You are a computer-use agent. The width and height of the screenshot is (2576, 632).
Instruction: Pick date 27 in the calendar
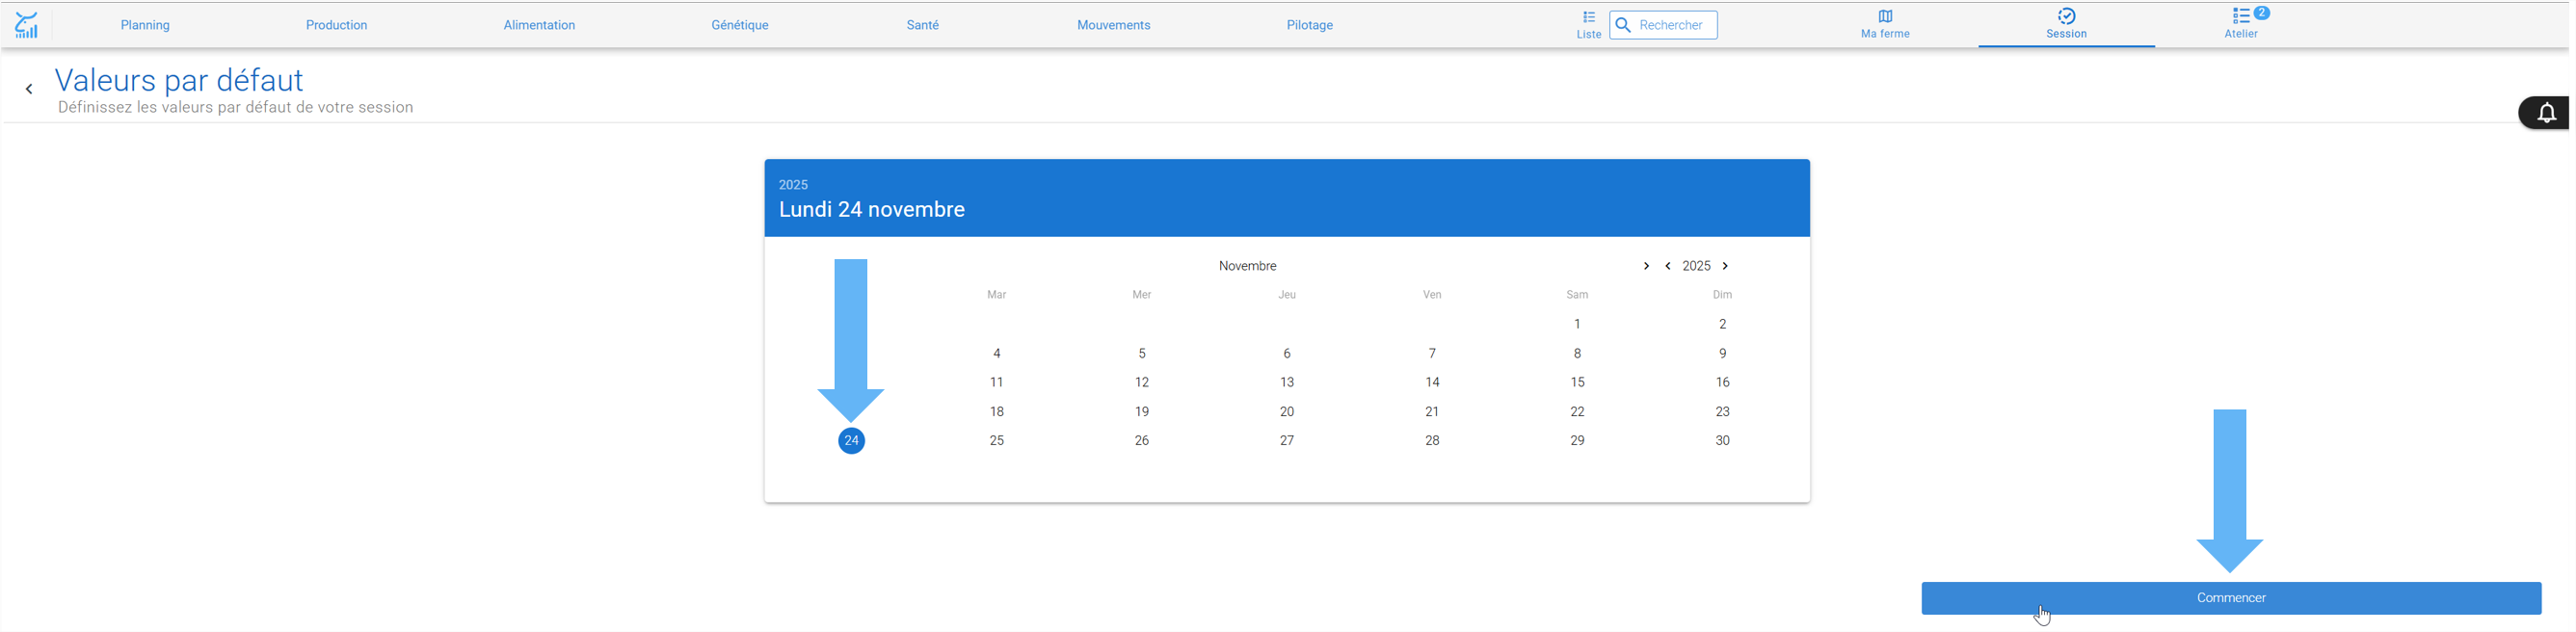(x=1287, y=441)
